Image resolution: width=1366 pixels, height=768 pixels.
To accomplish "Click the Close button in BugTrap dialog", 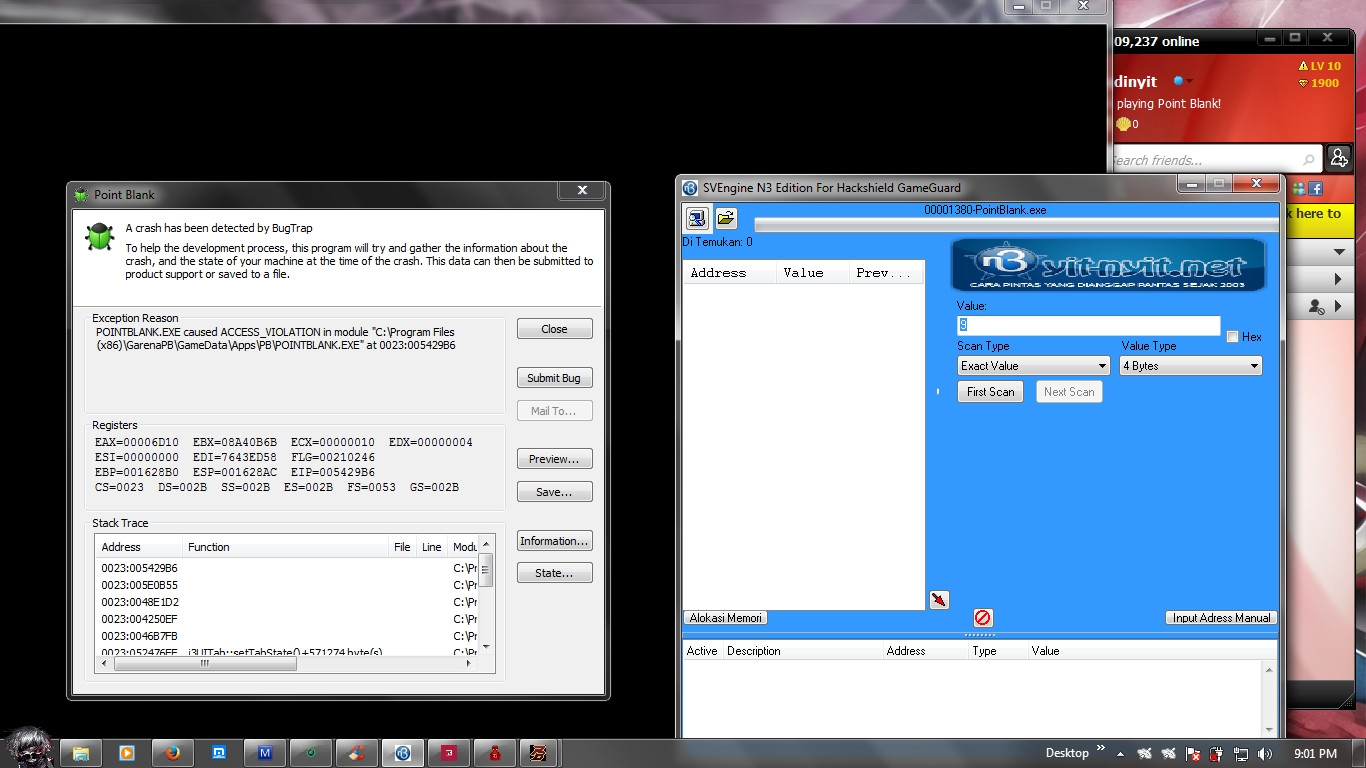I will tap(555, 329).
